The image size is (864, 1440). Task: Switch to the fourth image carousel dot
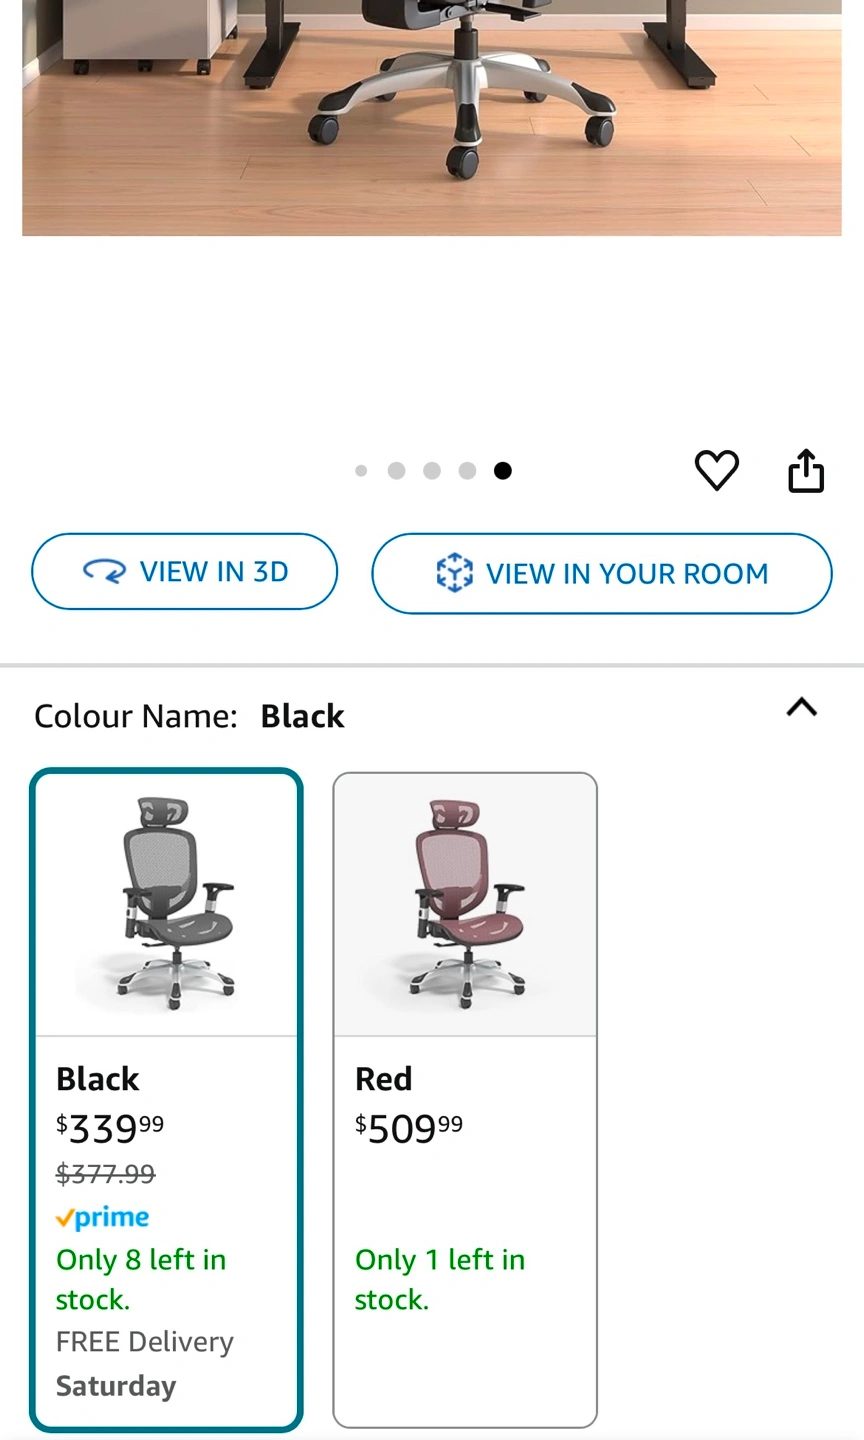click(467, 471)
